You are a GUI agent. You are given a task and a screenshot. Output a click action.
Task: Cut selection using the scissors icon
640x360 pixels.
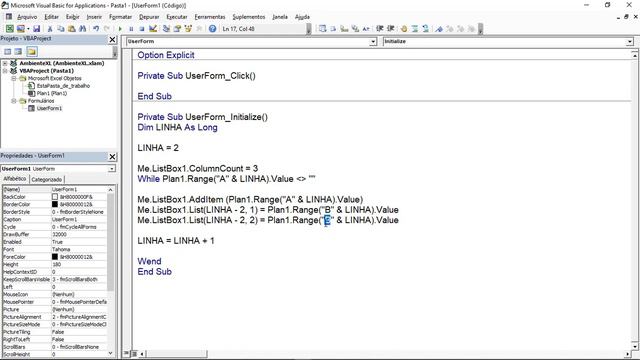pyautogui.click(x=50, y=29)
